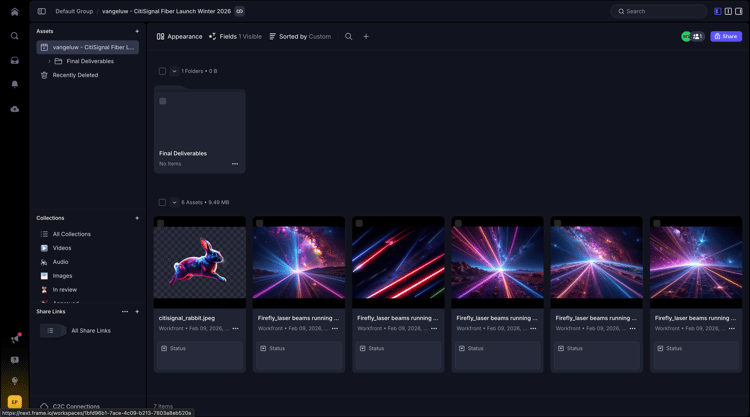Open the Status field on the last asset card
Viewport: 750px width, 417px height.
(695, 354)
